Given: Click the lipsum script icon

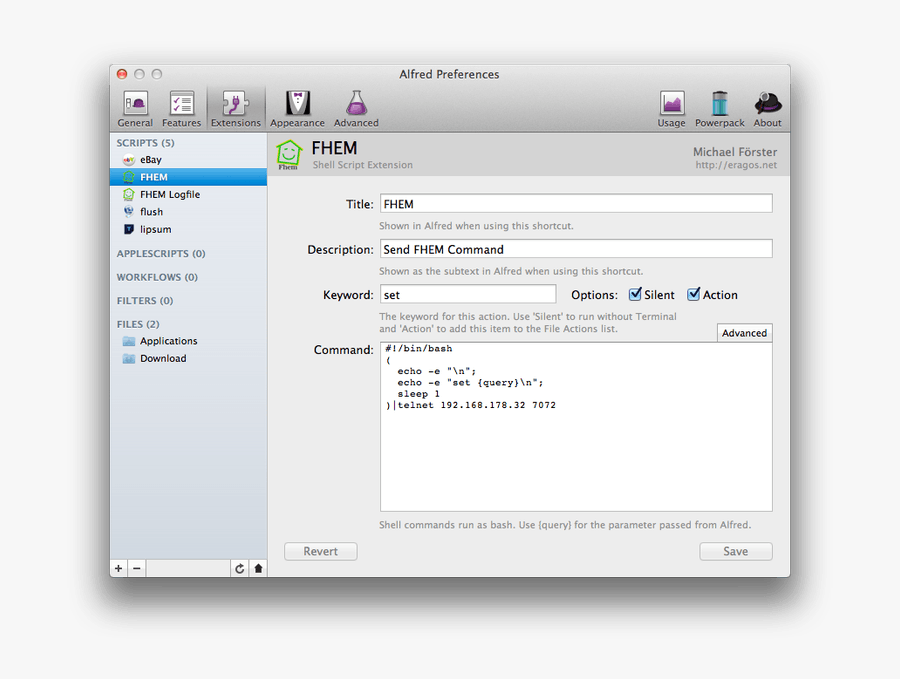Looking at the screenshot, I should [129, 229].
